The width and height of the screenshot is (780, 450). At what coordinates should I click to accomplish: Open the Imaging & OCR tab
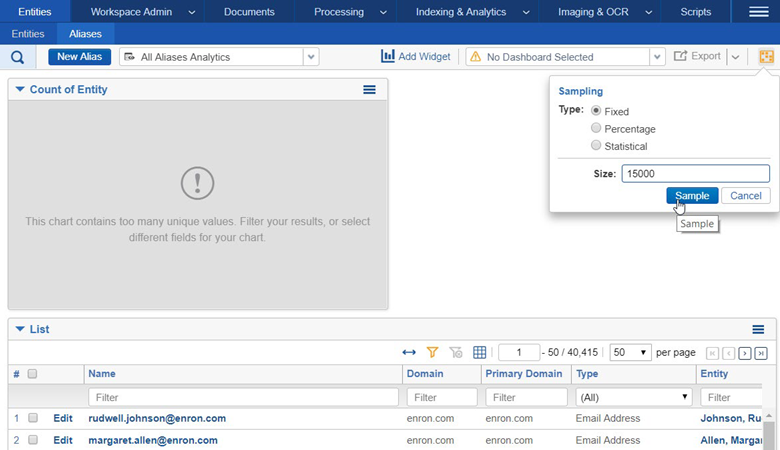pyautogui.click(x=593, y=11)
